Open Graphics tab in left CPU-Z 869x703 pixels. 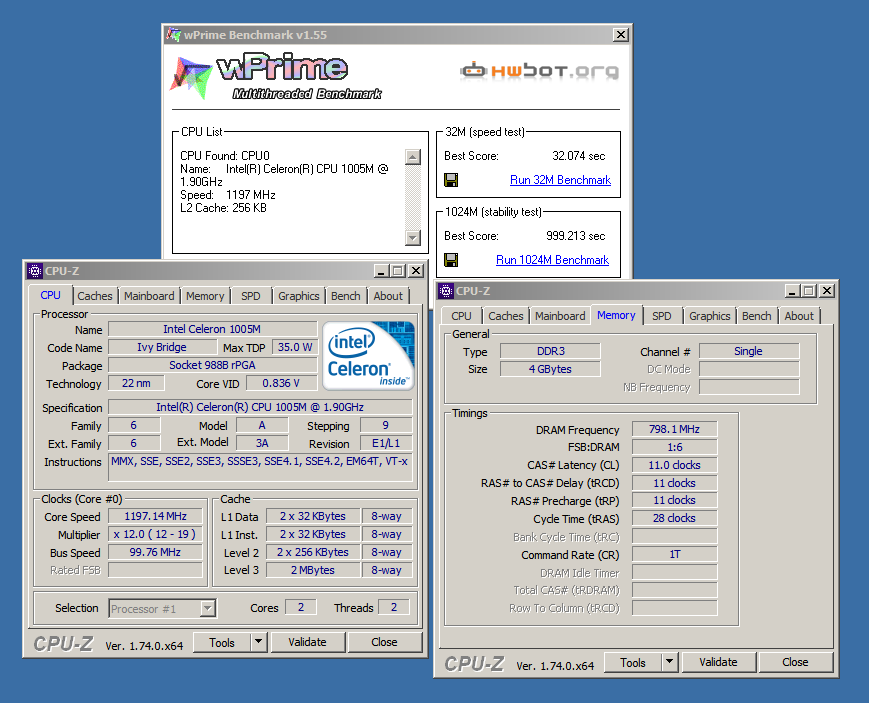click(x=299, y=296)
